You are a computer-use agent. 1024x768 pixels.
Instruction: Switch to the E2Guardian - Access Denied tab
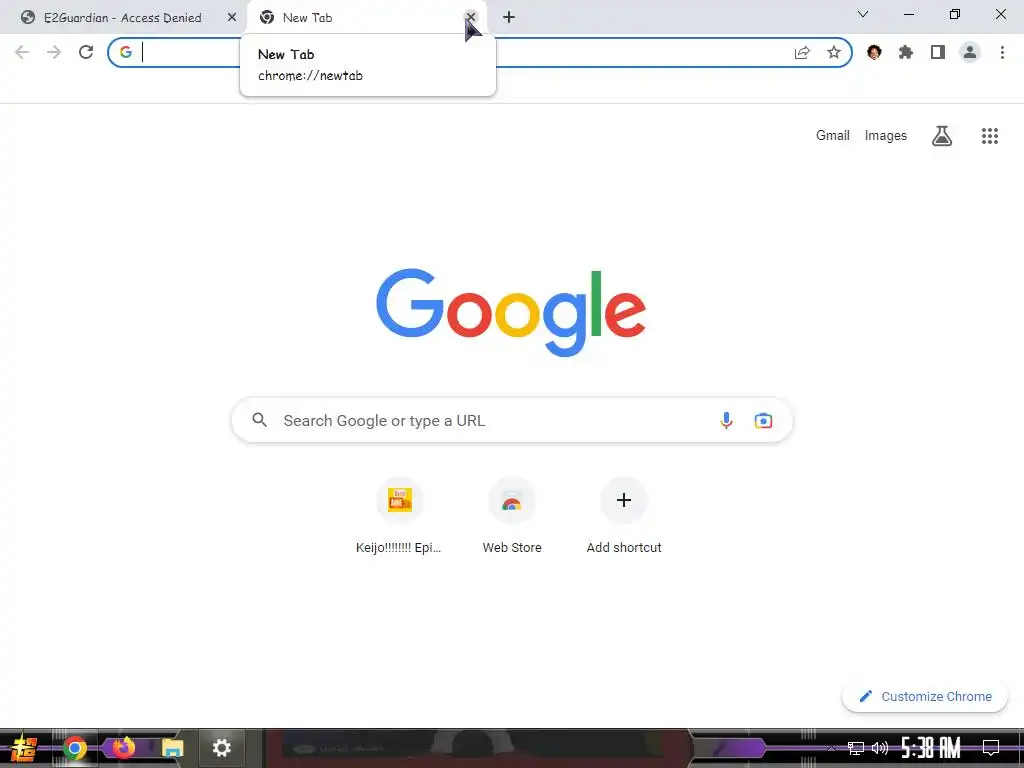[x=122, y=18]
